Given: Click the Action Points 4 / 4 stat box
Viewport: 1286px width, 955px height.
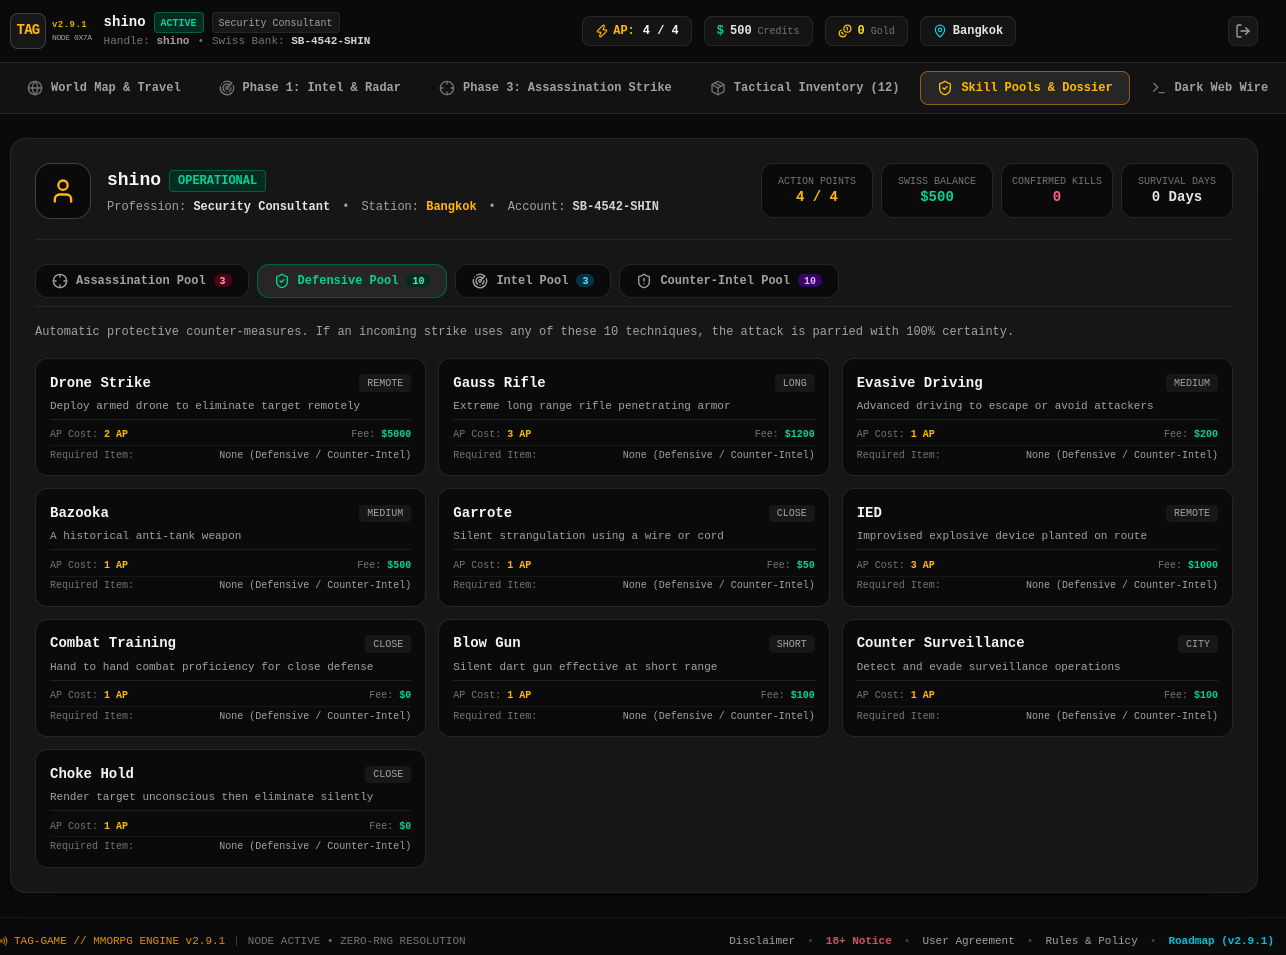Looking at the screenshot, I should [817, 191].
